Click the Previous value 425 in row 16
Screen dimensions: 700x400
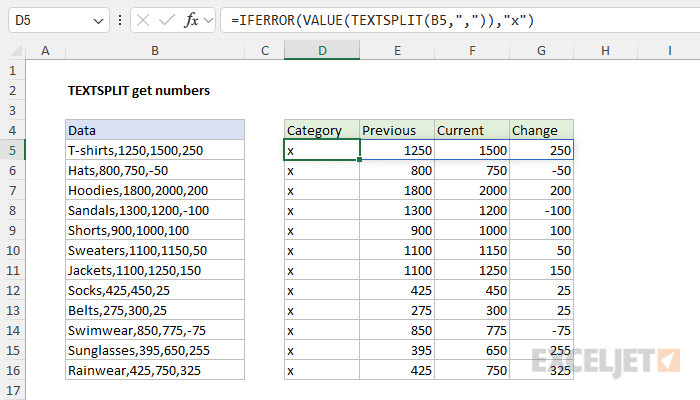point(397,371)
